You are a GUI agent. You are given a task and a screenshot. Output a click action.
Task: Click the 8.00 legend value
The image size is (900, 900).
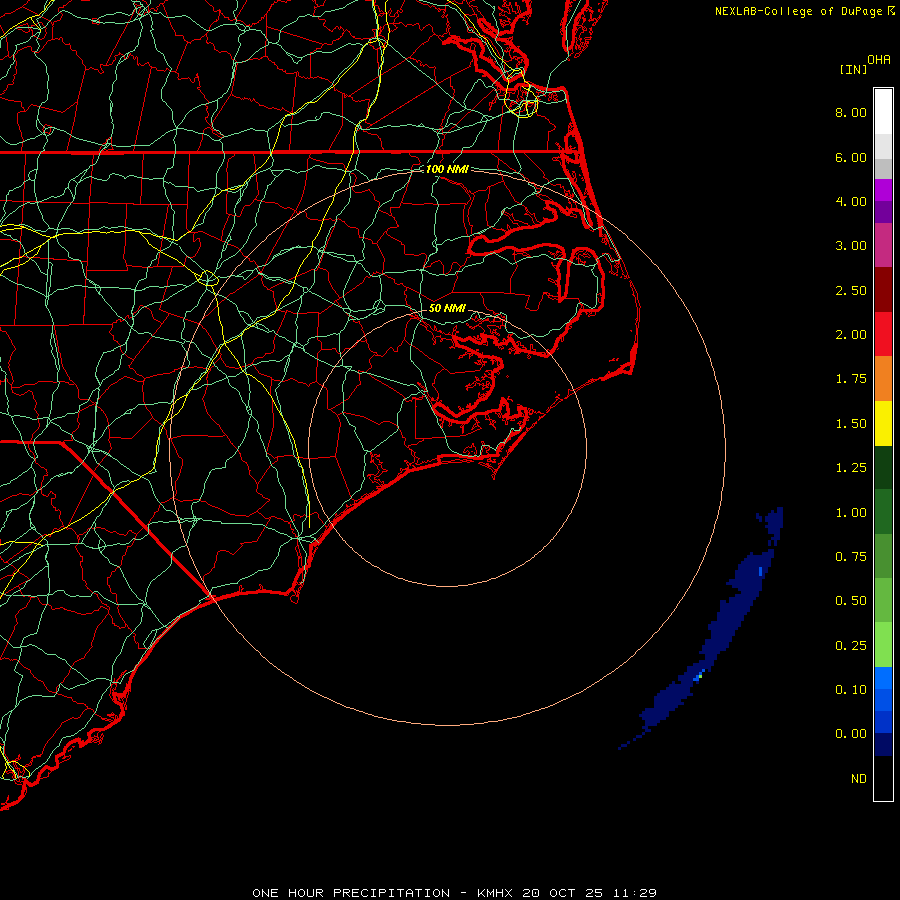(x=851, y=112)
